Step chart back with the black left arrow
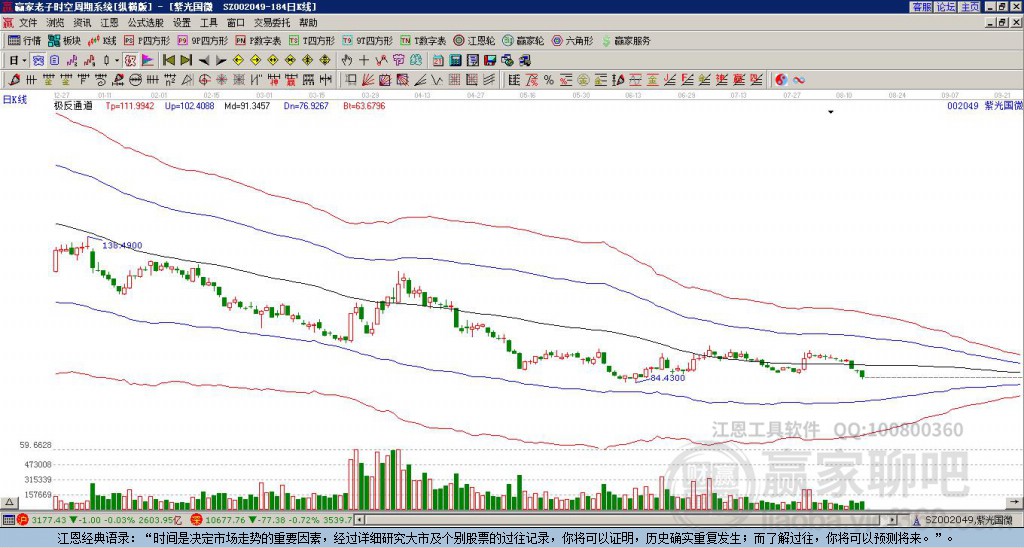Image resolution: width=1024 pixels, height=548 pixels. tap(203, 61)
